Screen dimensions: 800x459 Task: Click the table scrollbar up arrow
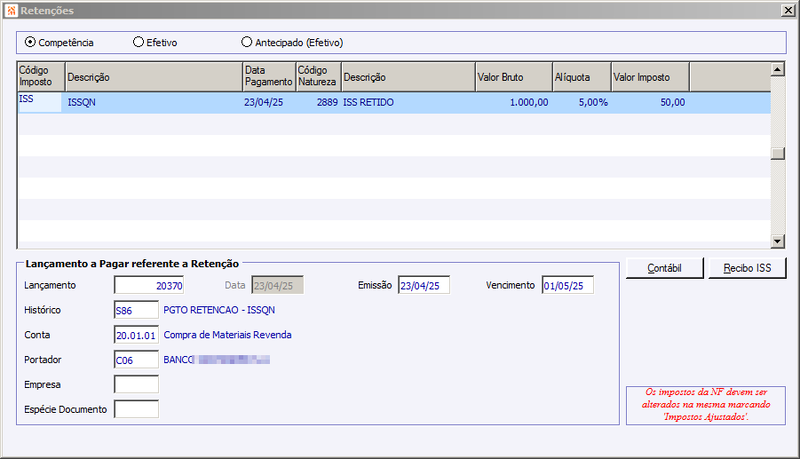coord(778,69)
